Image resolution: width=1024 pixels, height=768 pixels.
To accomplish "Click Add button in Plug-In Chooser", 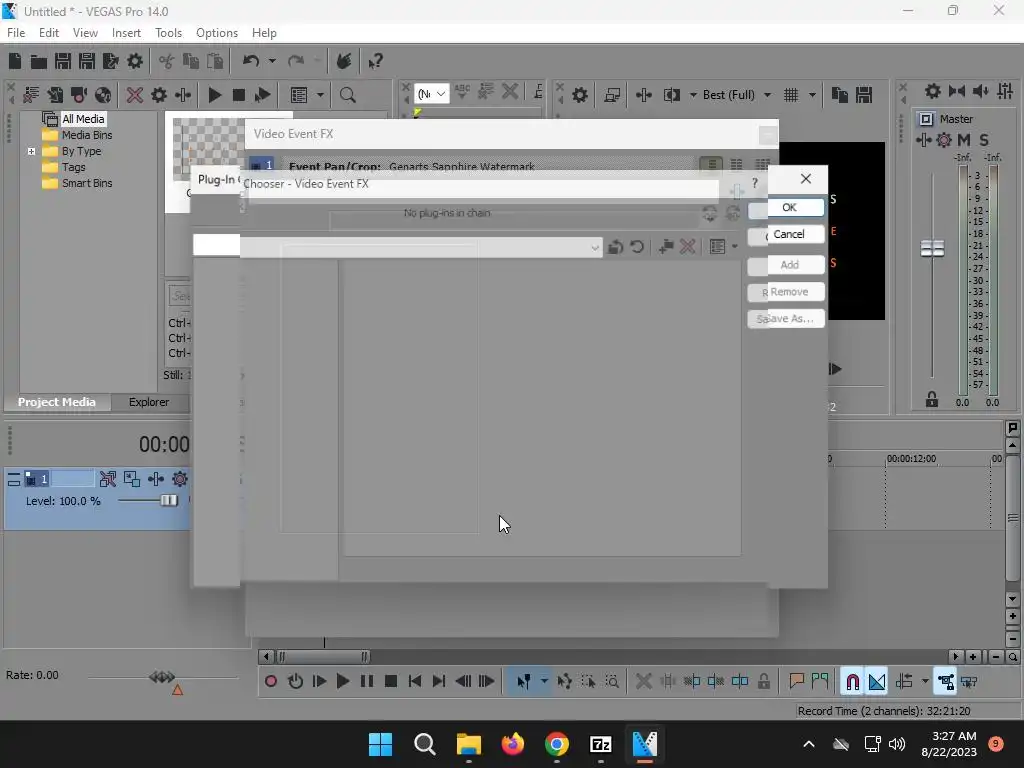I will pyautogui.click(x=788, y=264).
